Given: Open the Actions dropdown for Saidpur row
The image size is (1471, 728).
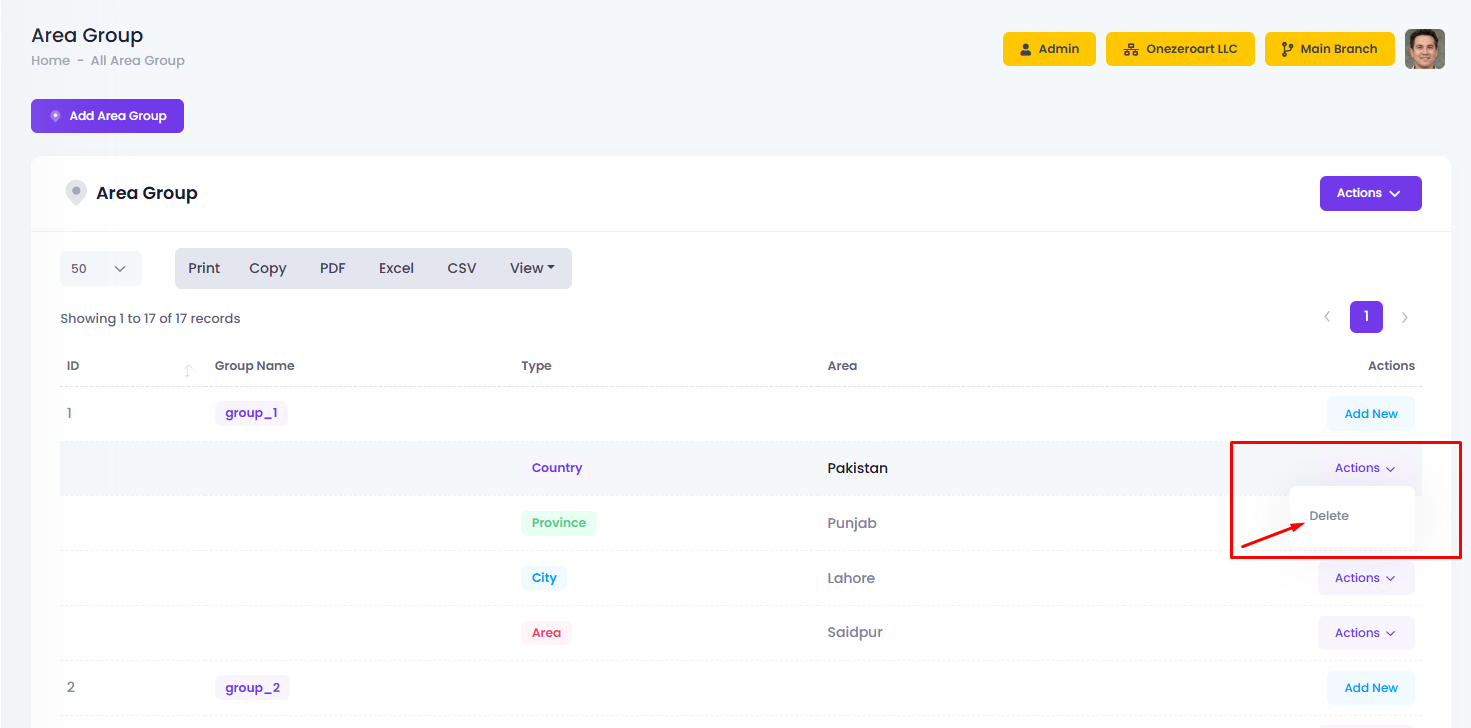Looking at the screenshot, I should [1365, 633].
